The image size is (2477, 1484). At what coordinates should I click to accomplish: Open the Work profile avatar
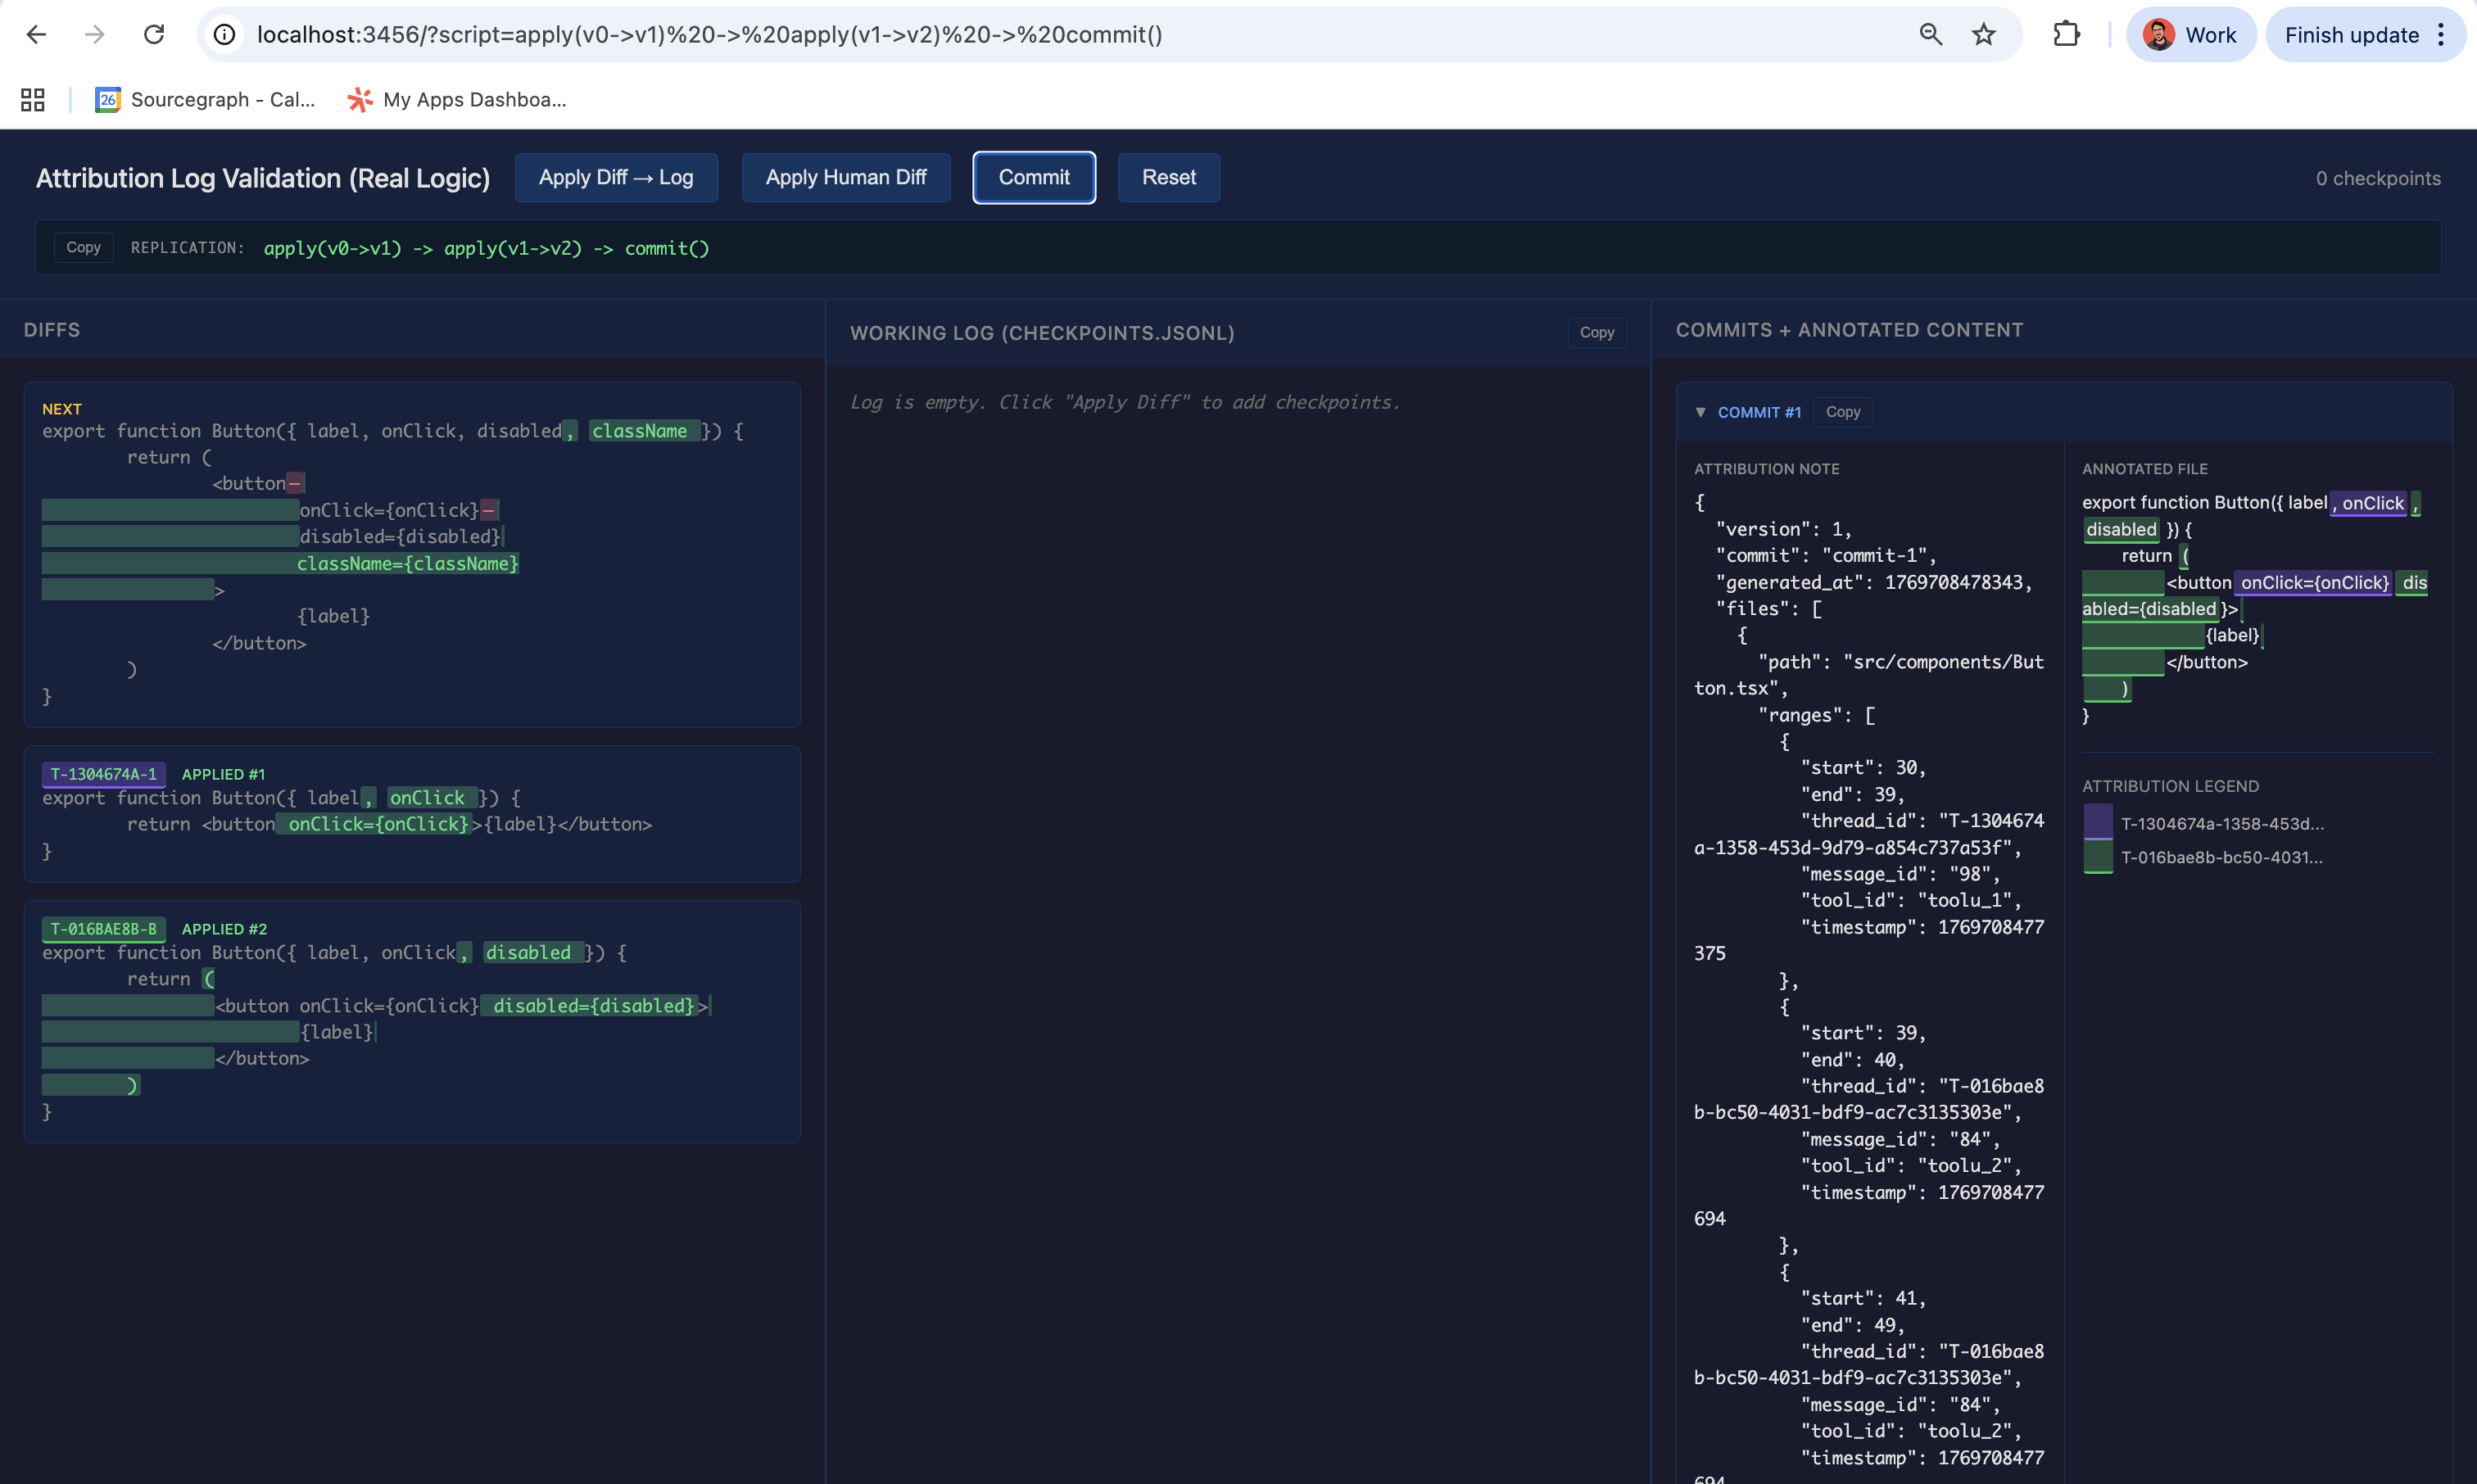tap(2190, 34)
